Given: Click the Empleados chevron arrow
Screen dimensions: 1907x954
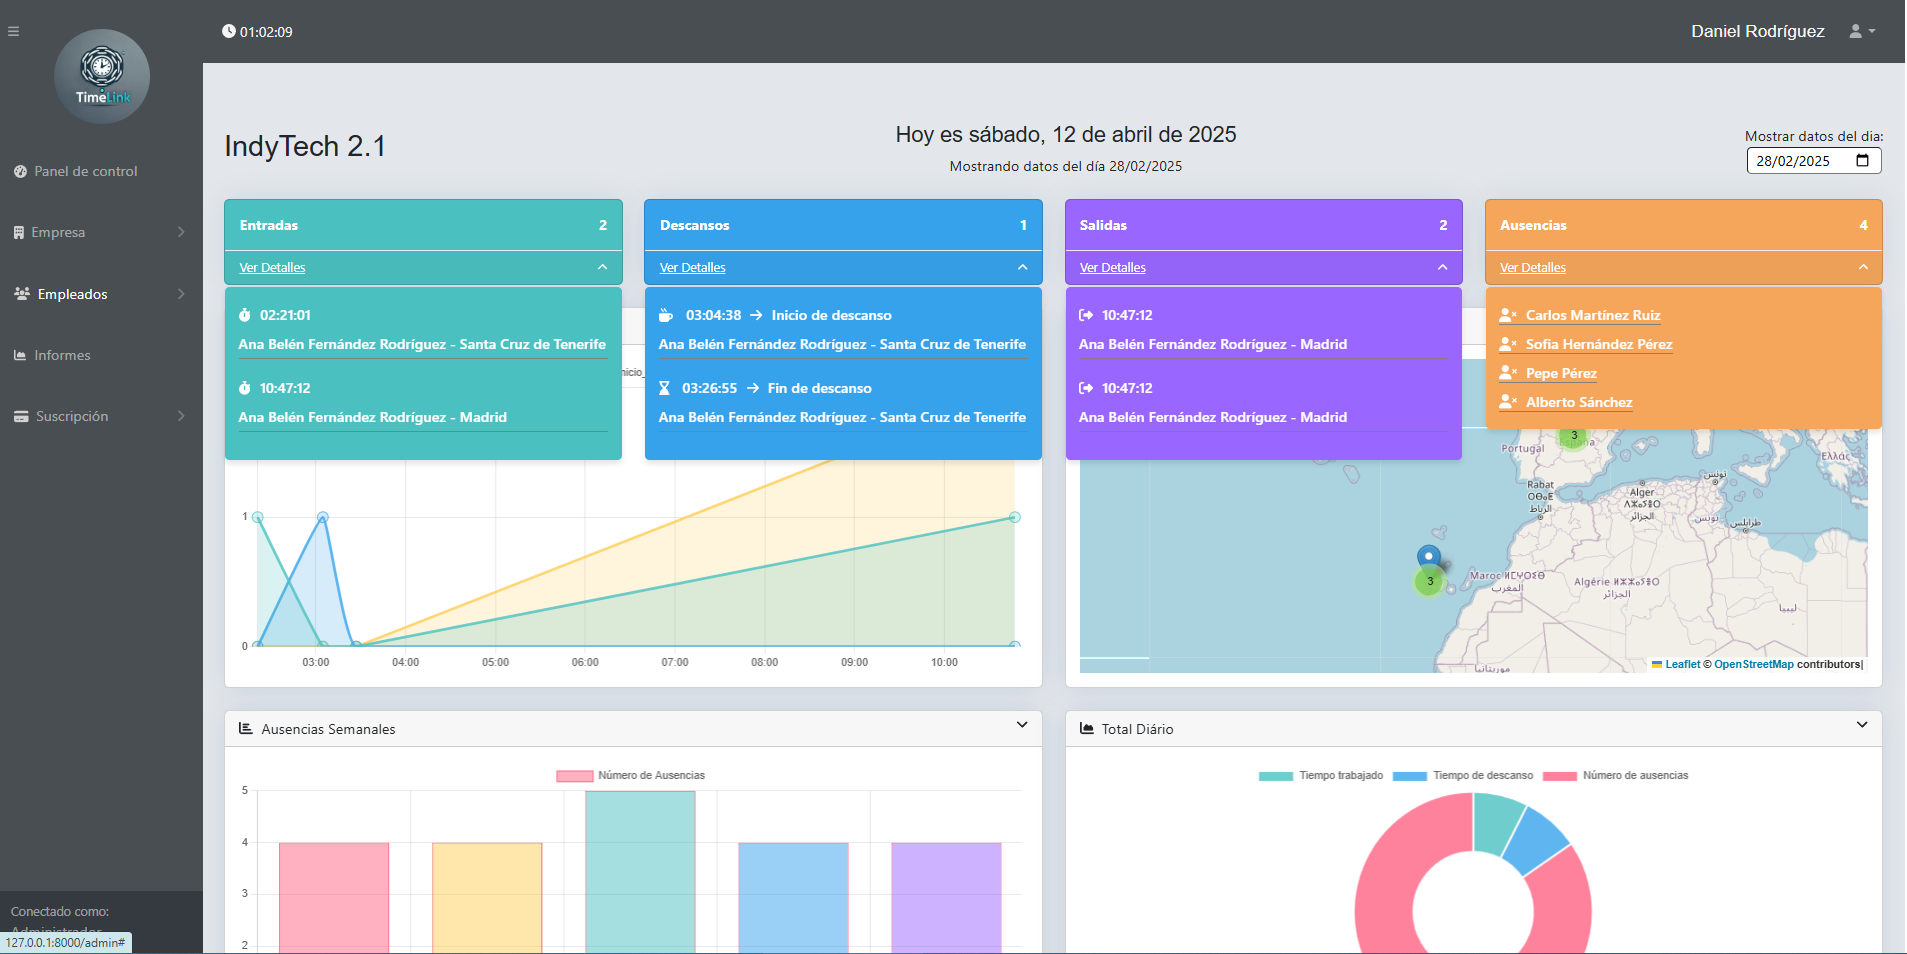Looking at the screenshot, I should pyautogui.click(x=181, y=294).
